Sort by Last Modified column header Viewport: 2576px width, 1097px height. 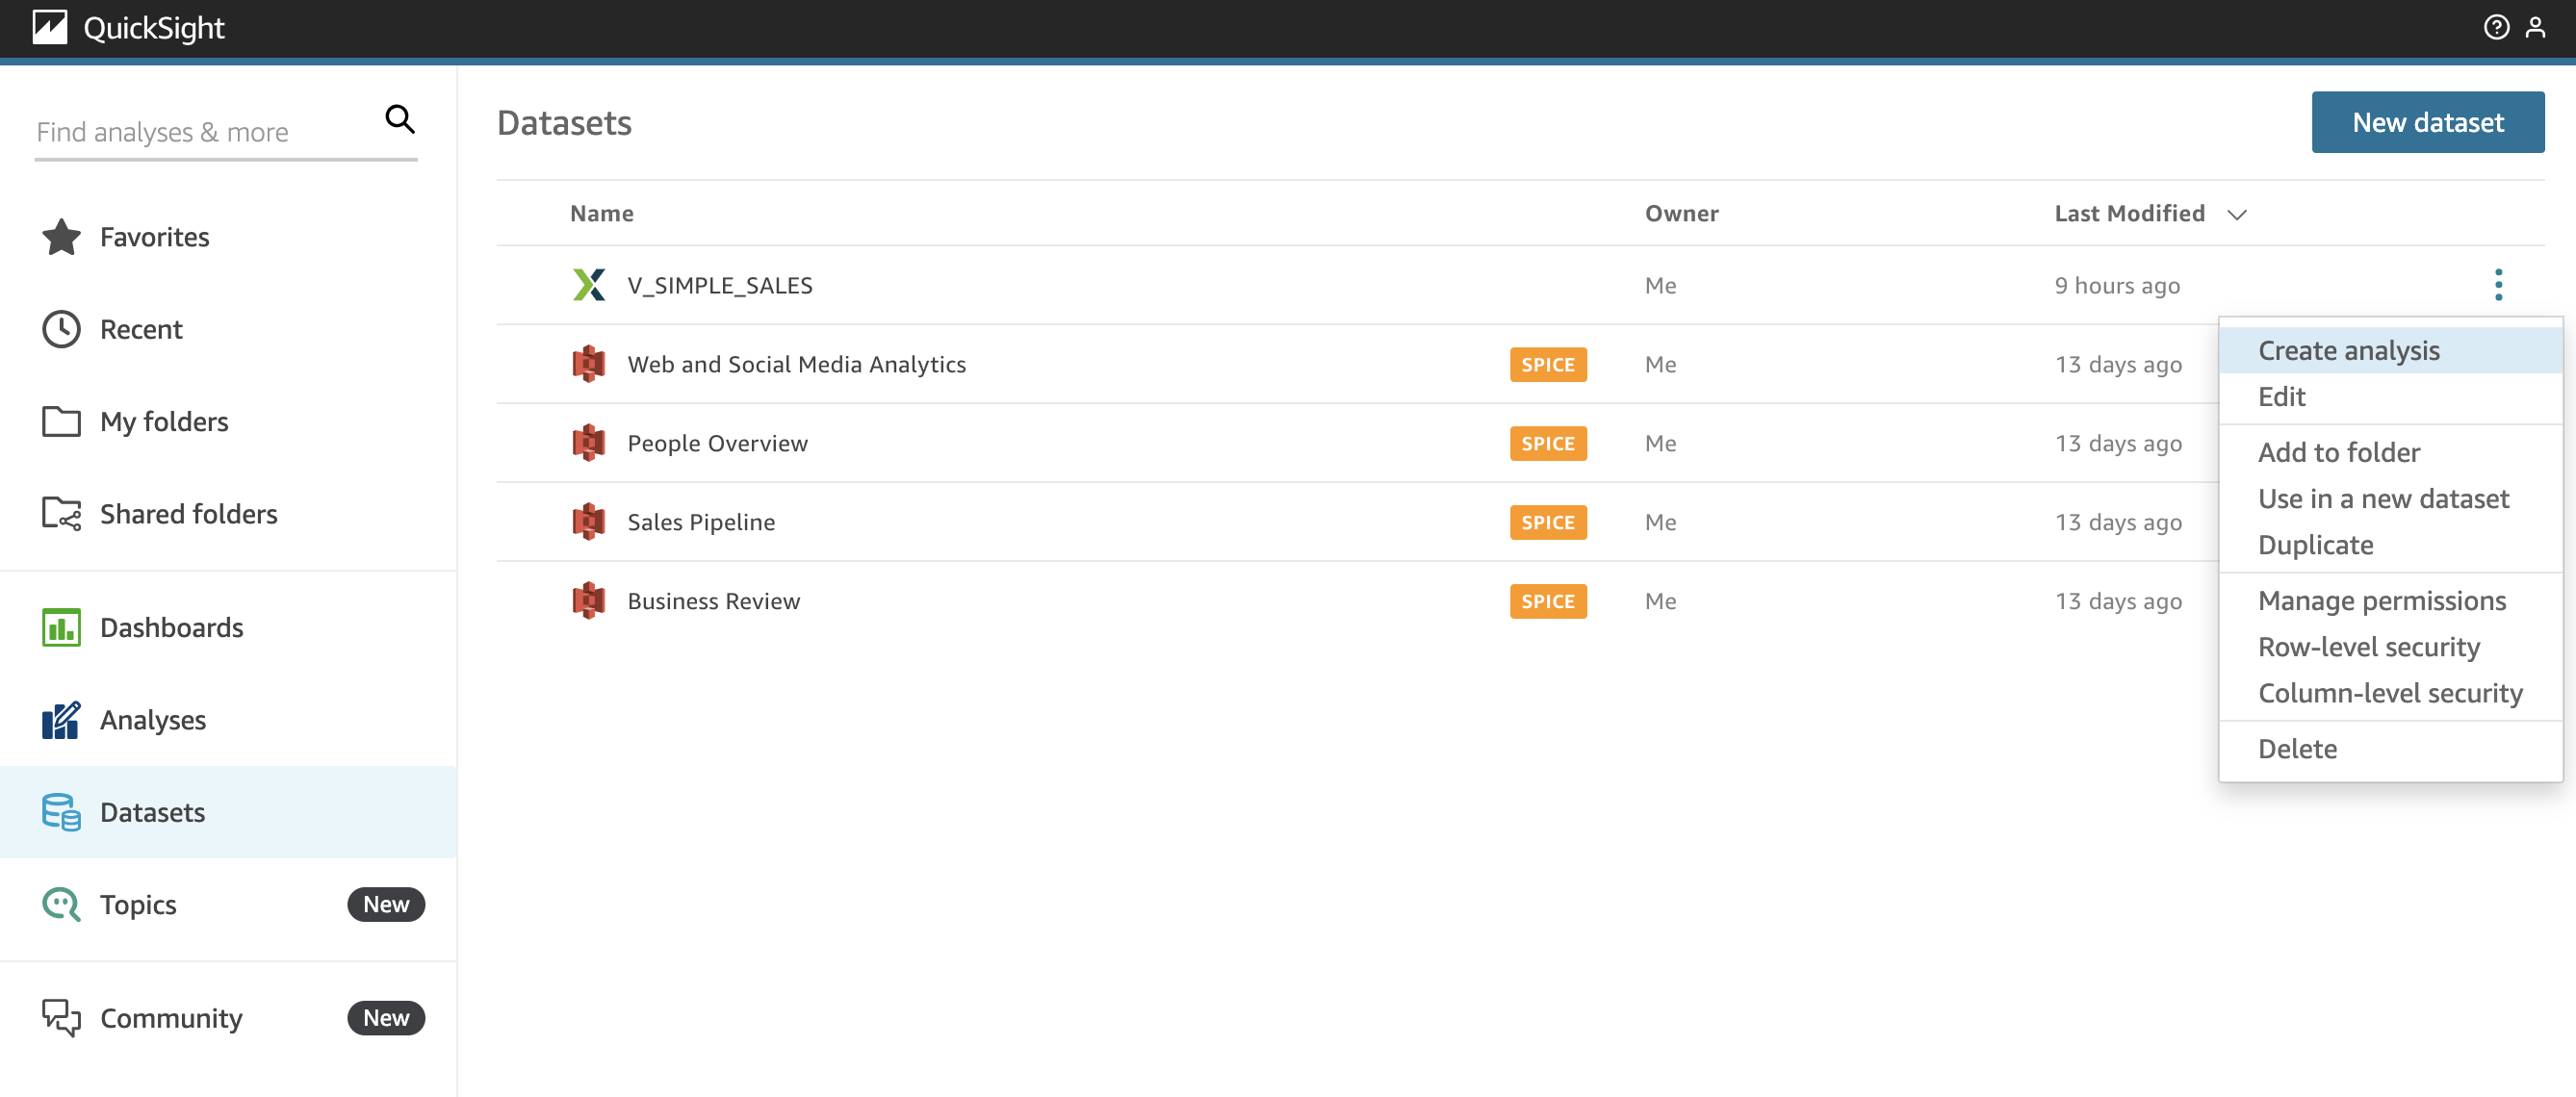(2129, 213)
